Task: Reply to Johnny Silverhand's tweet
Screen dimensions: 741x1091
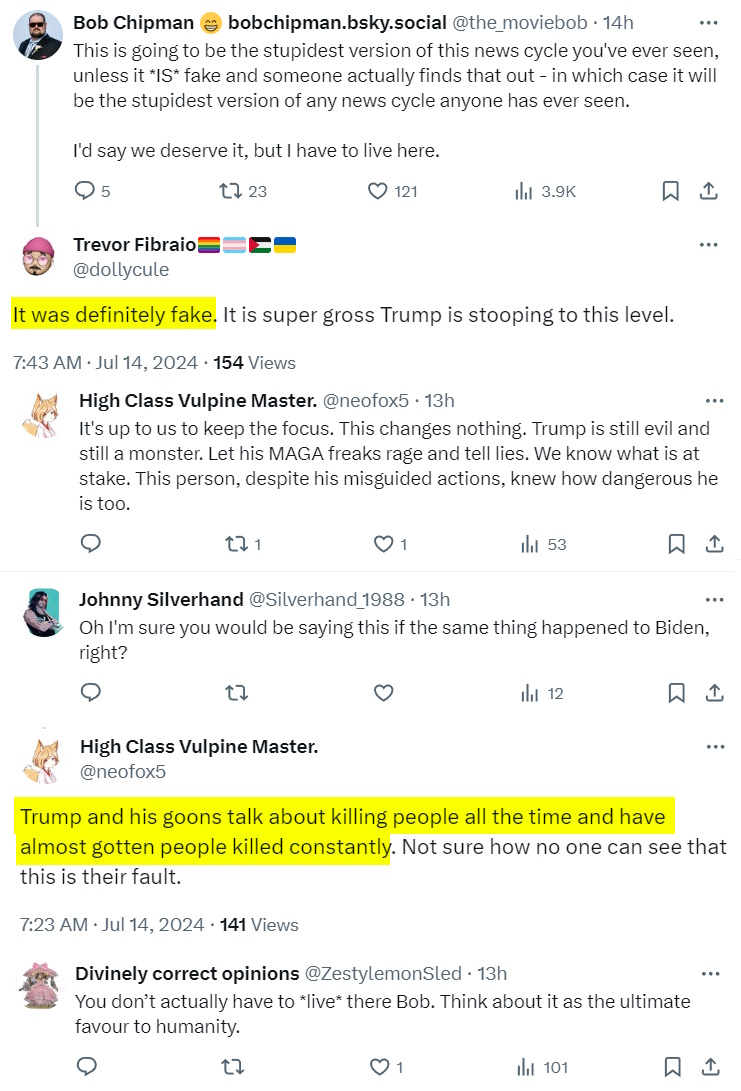Action: coord(91,692)
